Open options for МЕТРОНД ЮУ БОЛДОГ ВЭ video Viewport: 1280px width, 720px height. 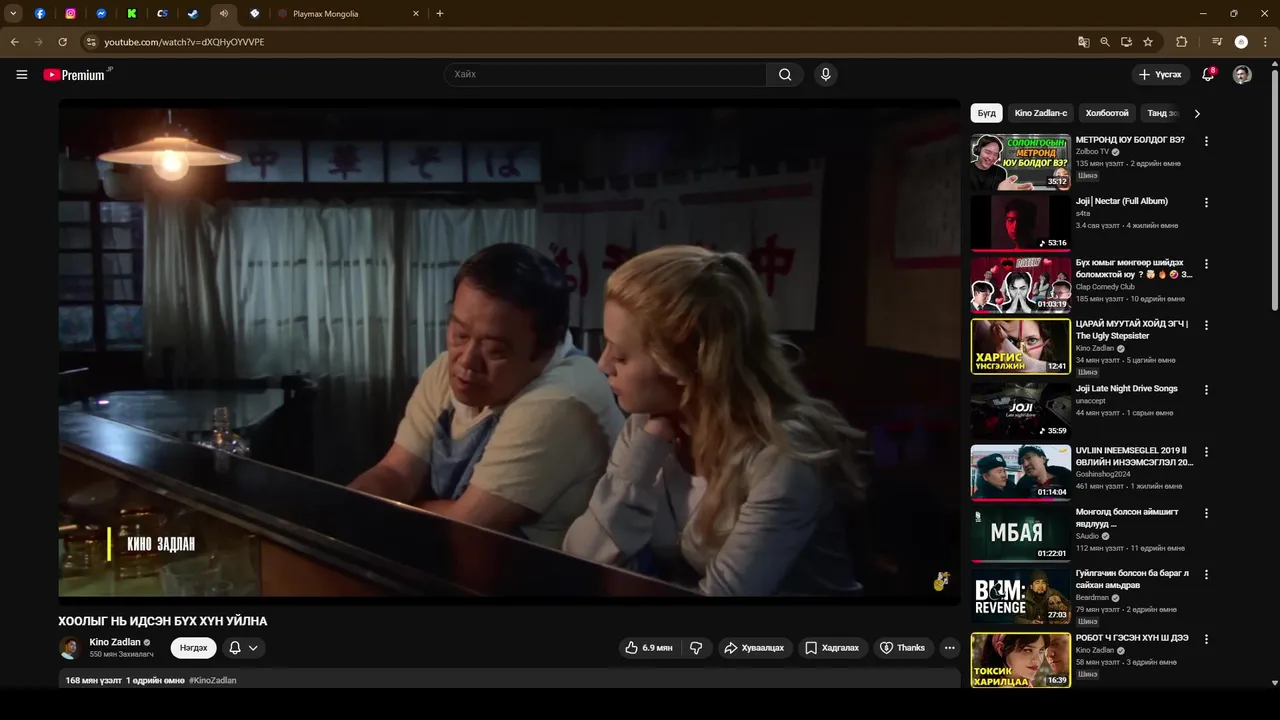pyautogui.click(x=1206, y=141)
